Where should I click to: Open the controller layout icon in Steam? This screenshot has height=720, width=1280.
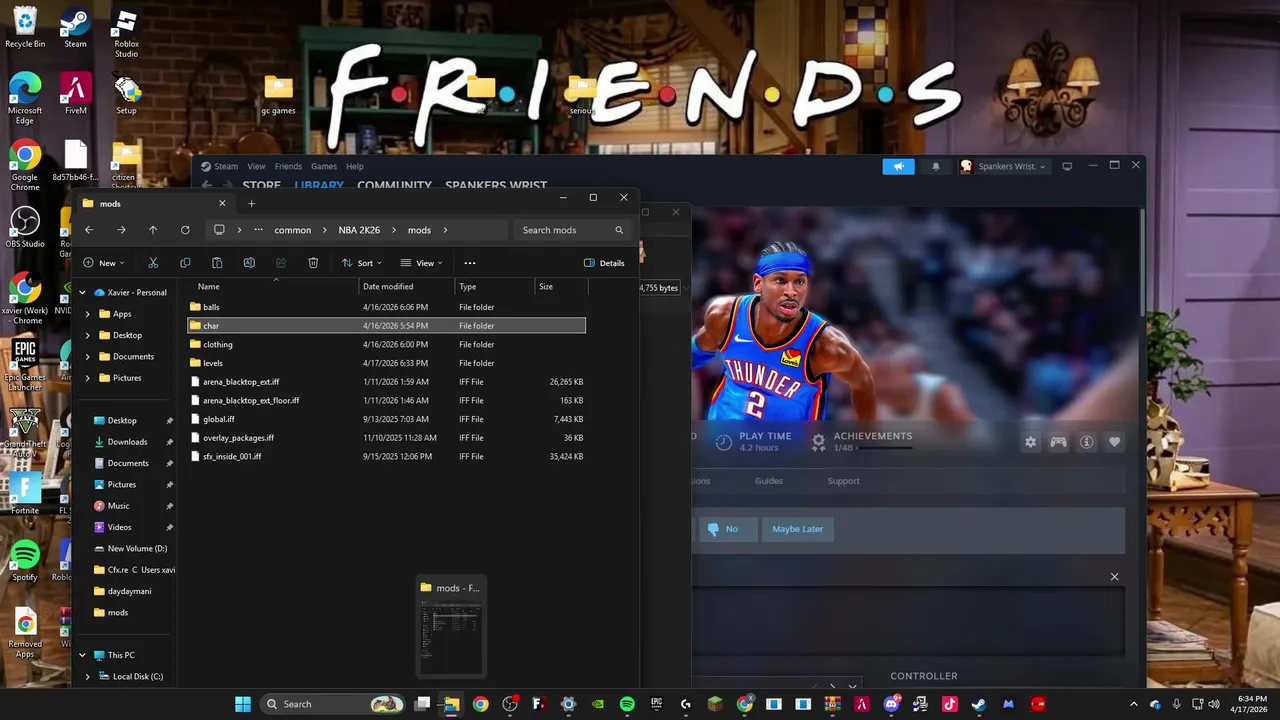[1058, 442]
